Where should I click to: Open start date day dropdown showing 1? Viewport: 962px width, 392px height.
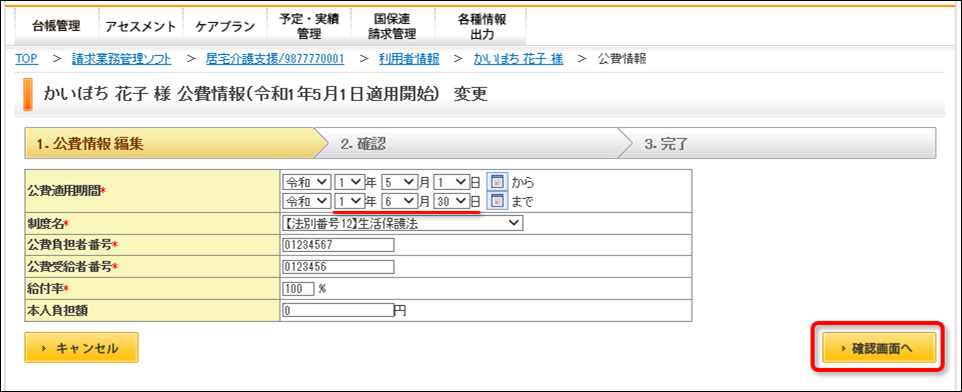(x=451, y=182)
